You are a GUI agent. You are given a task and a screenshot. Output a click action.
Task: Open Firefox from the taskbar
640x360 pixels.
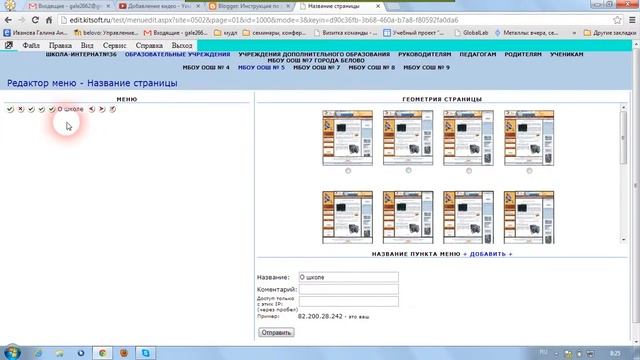coord(124,353)
